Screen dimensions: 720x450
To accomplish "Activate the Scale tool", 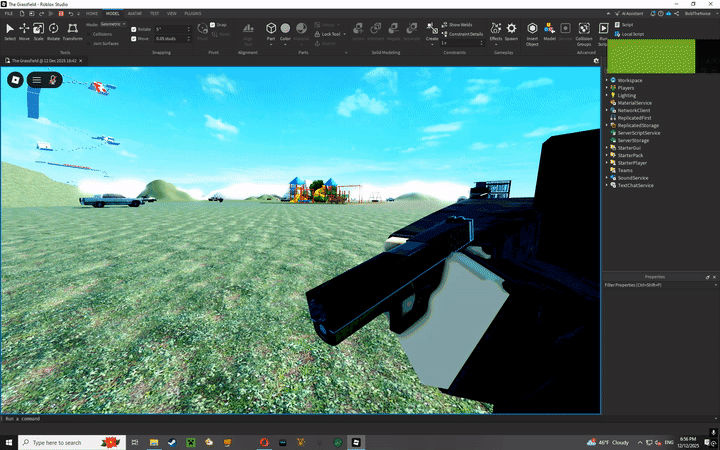I will [39, 31].
